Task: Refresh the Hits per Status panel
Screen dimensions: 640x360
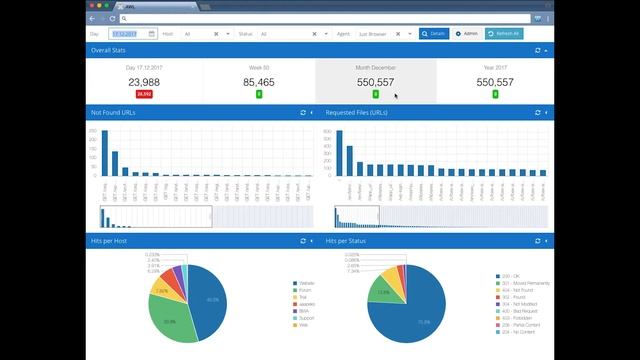Action: pyautogui.click(x=538, y=241)
